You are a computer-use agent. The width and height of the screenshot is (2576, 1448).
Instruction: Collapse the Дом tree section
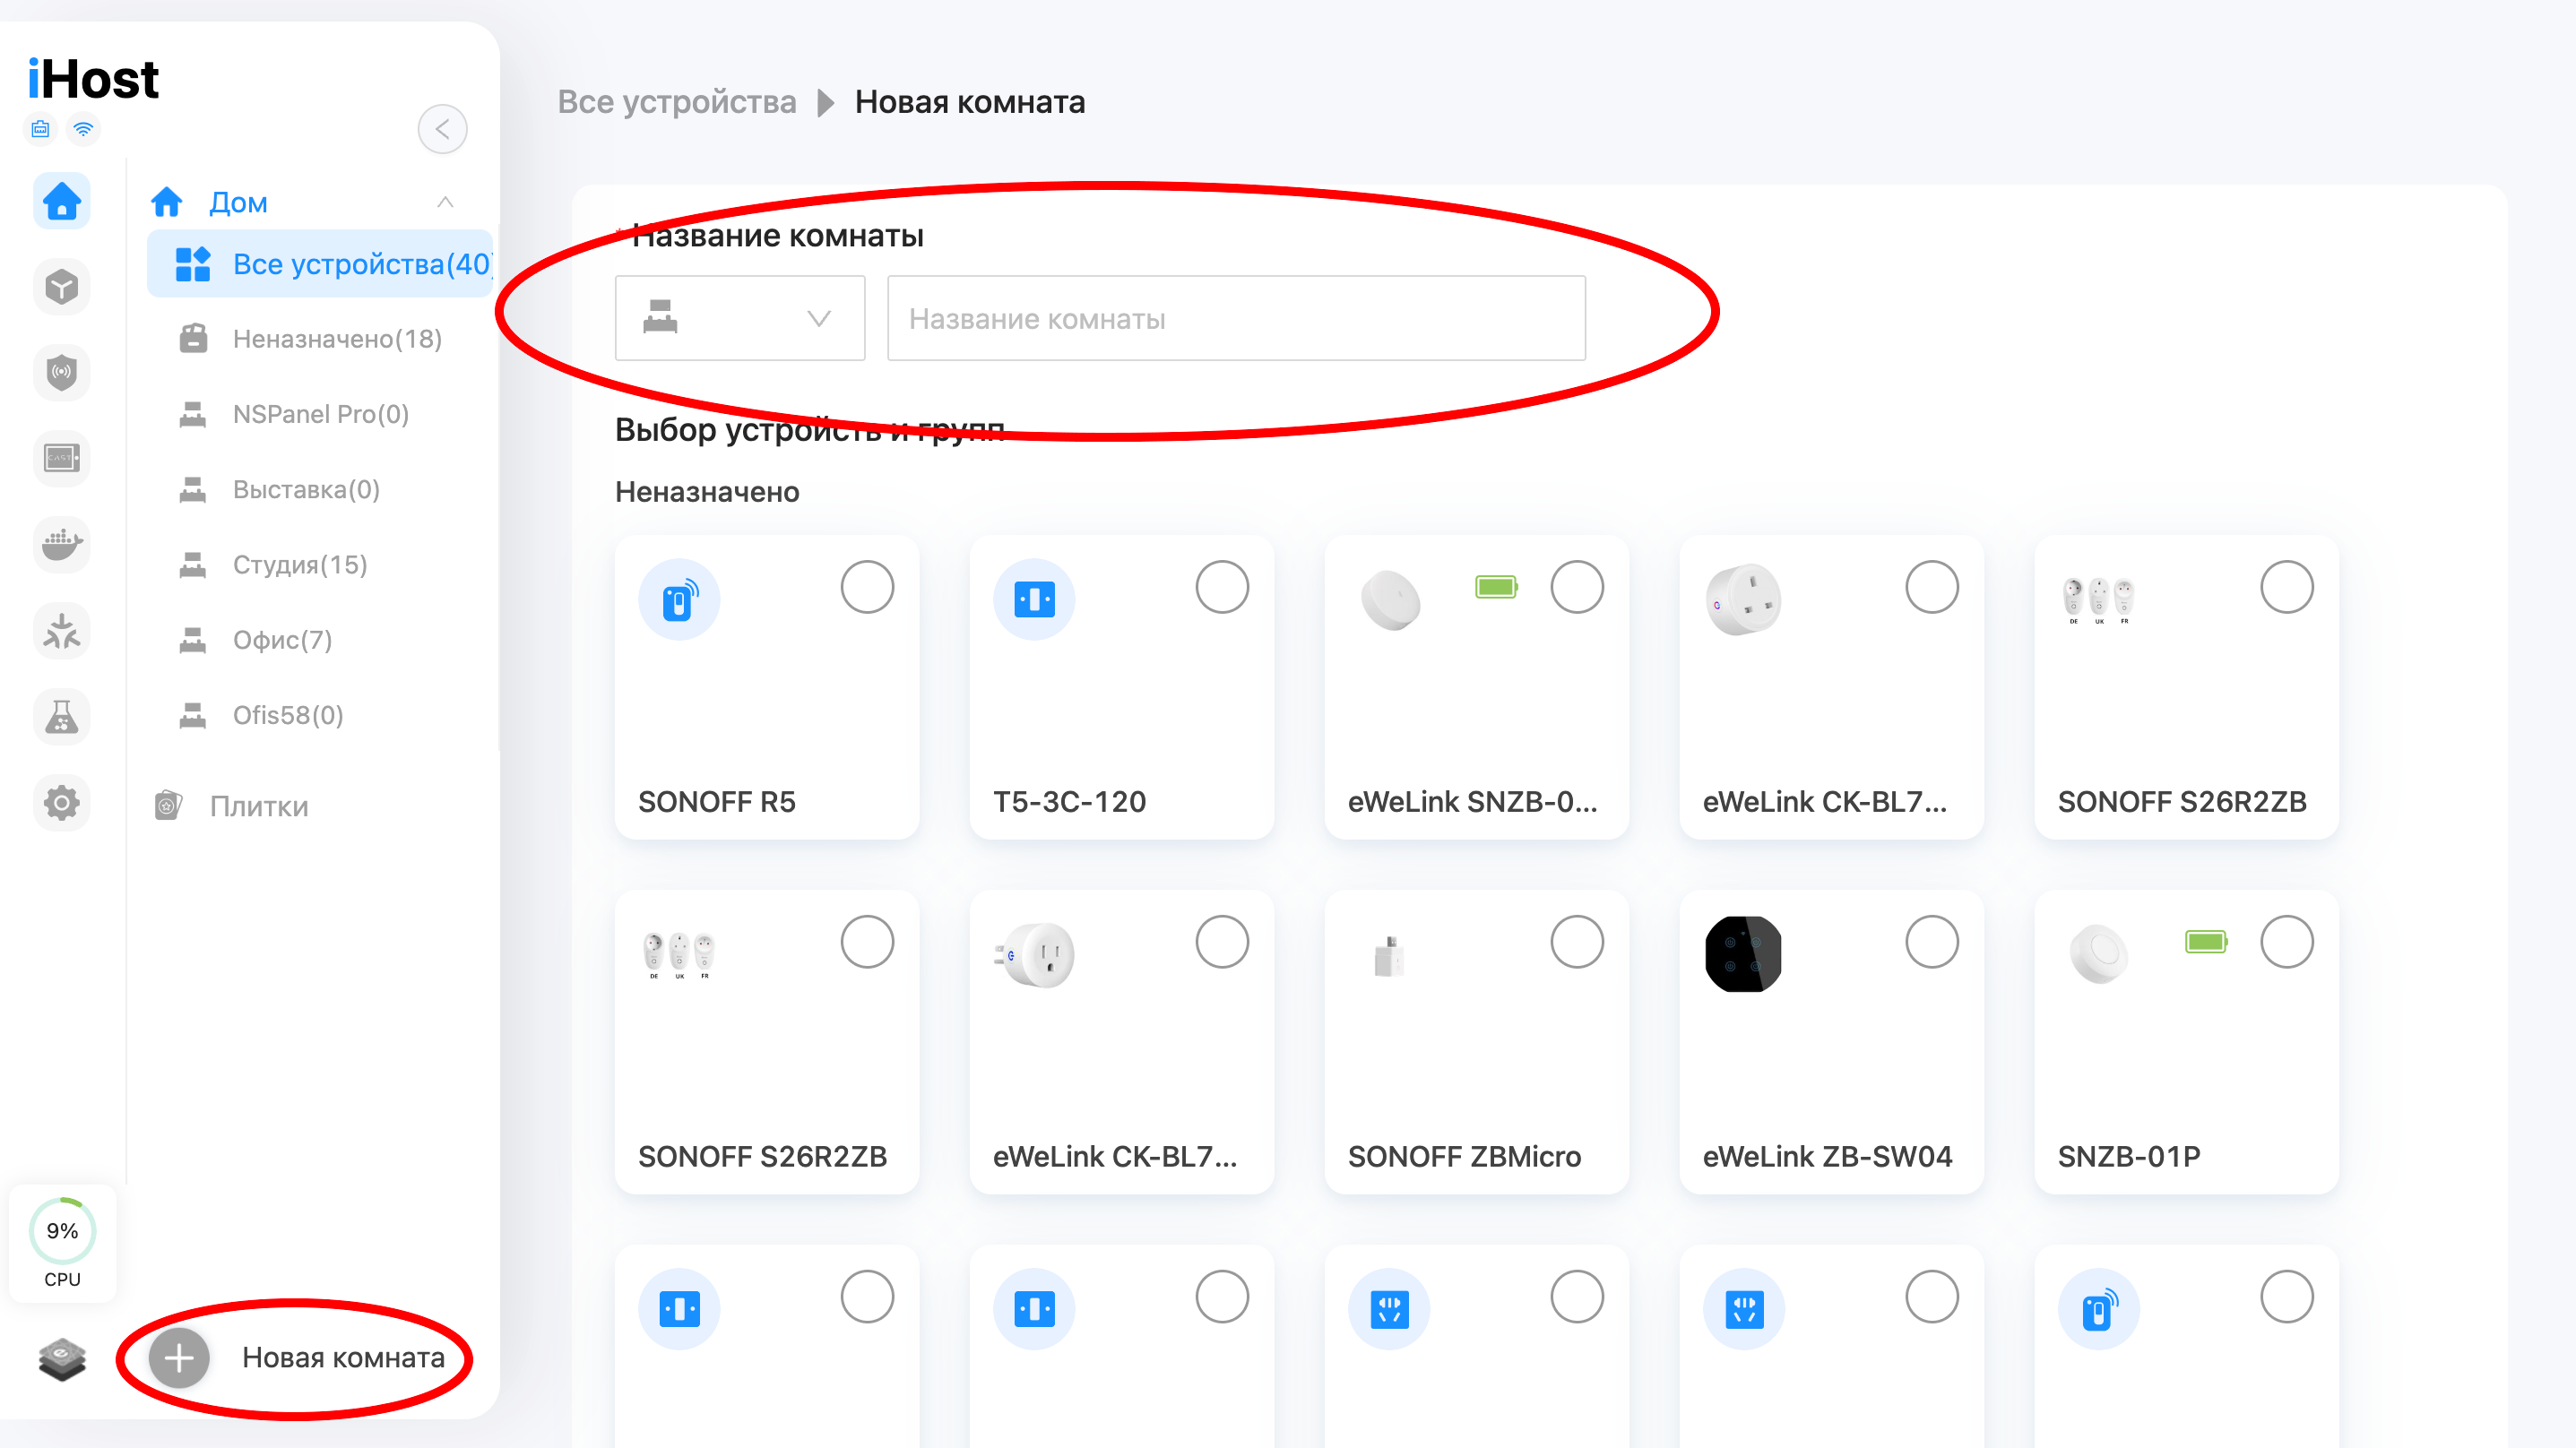(x=445, y=203)
